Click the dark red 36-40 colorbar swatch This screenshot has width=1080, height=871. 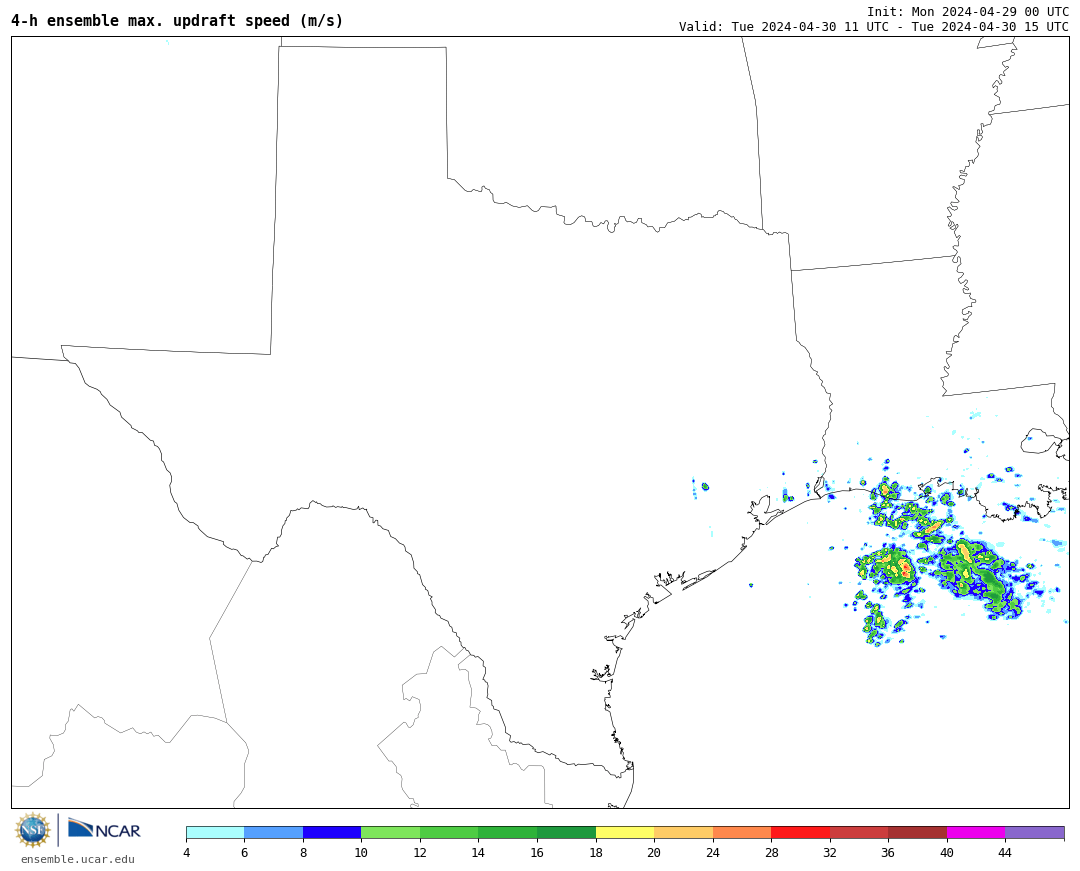pos(917,832)
